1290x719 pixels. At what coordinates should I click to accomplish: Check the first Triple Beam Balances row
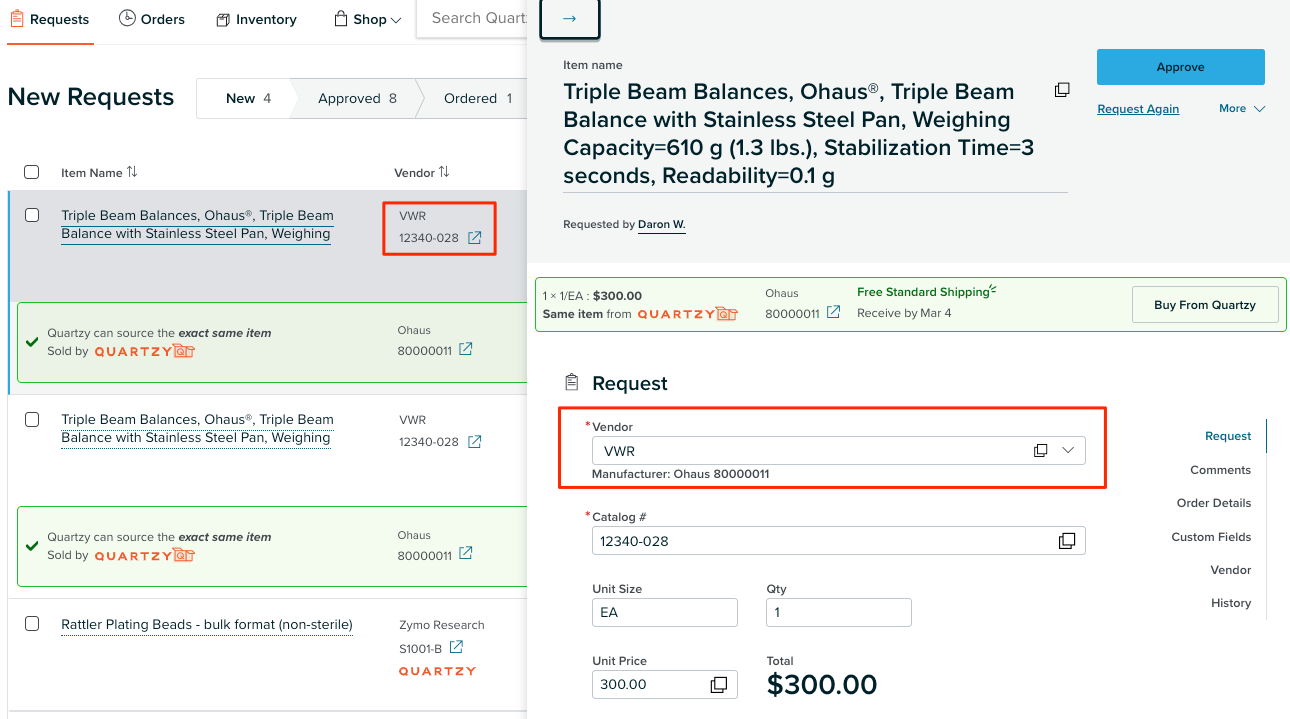32,215
